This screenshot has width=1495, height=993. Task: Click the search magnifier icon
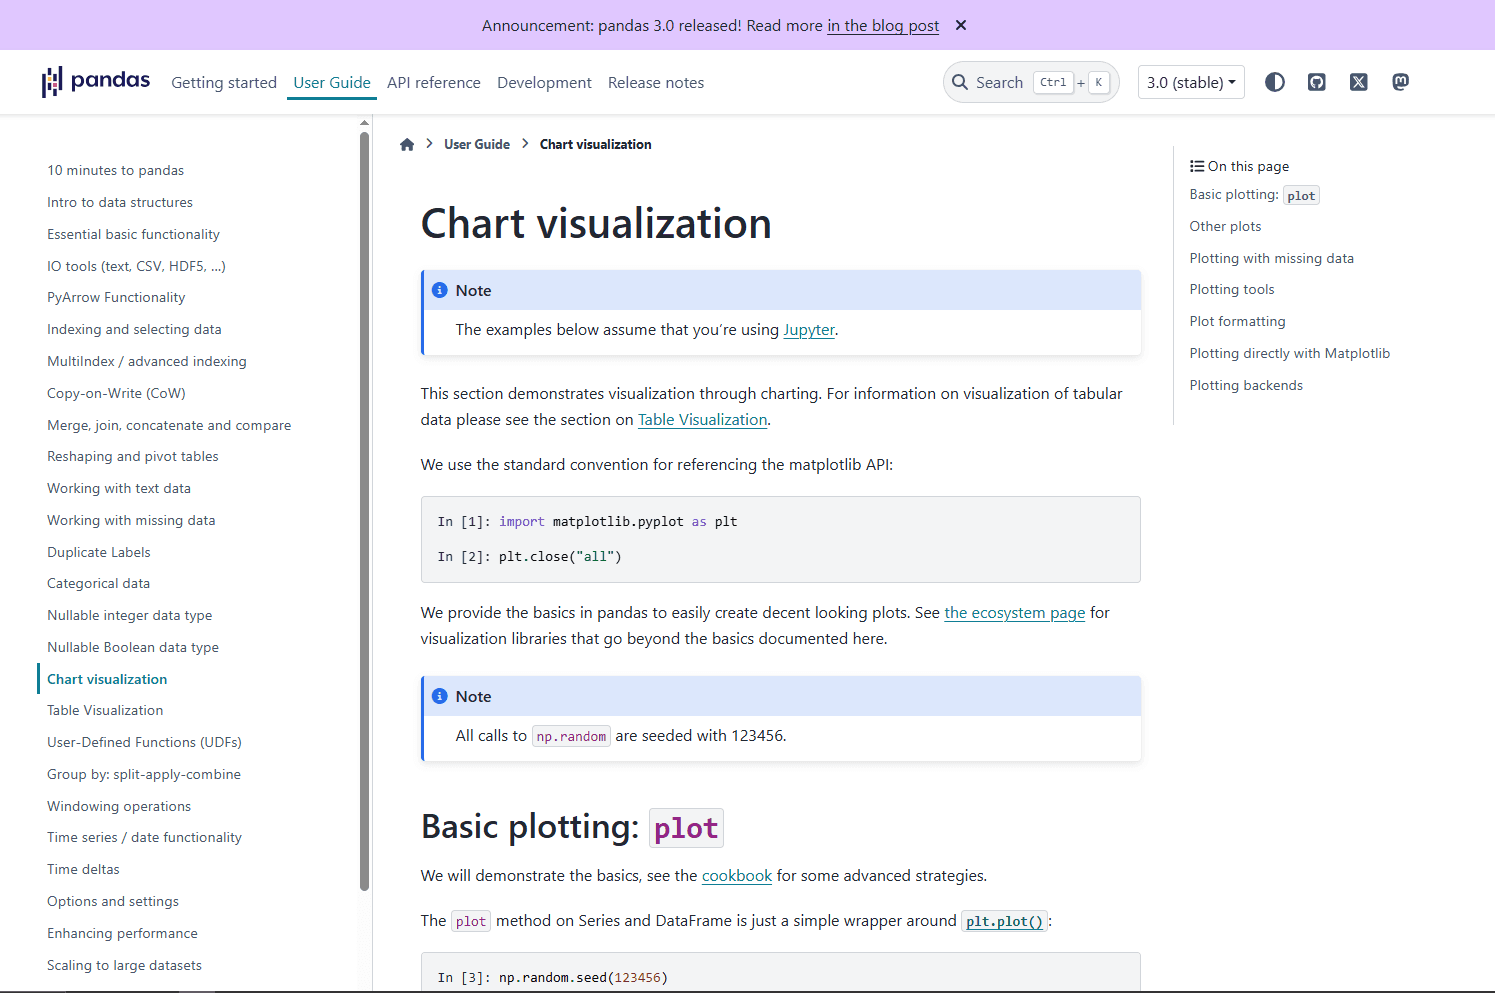[960, 82]
